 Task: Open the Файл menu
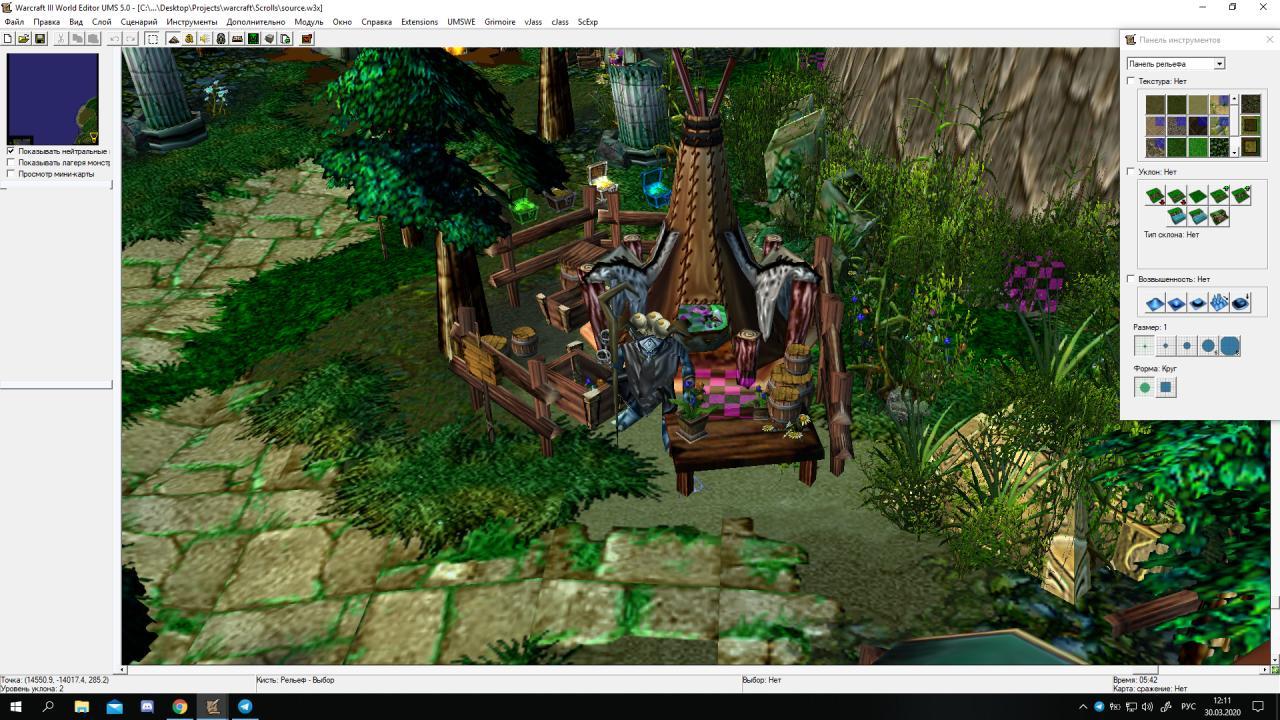pyautogui.click(x=14, y=22)
